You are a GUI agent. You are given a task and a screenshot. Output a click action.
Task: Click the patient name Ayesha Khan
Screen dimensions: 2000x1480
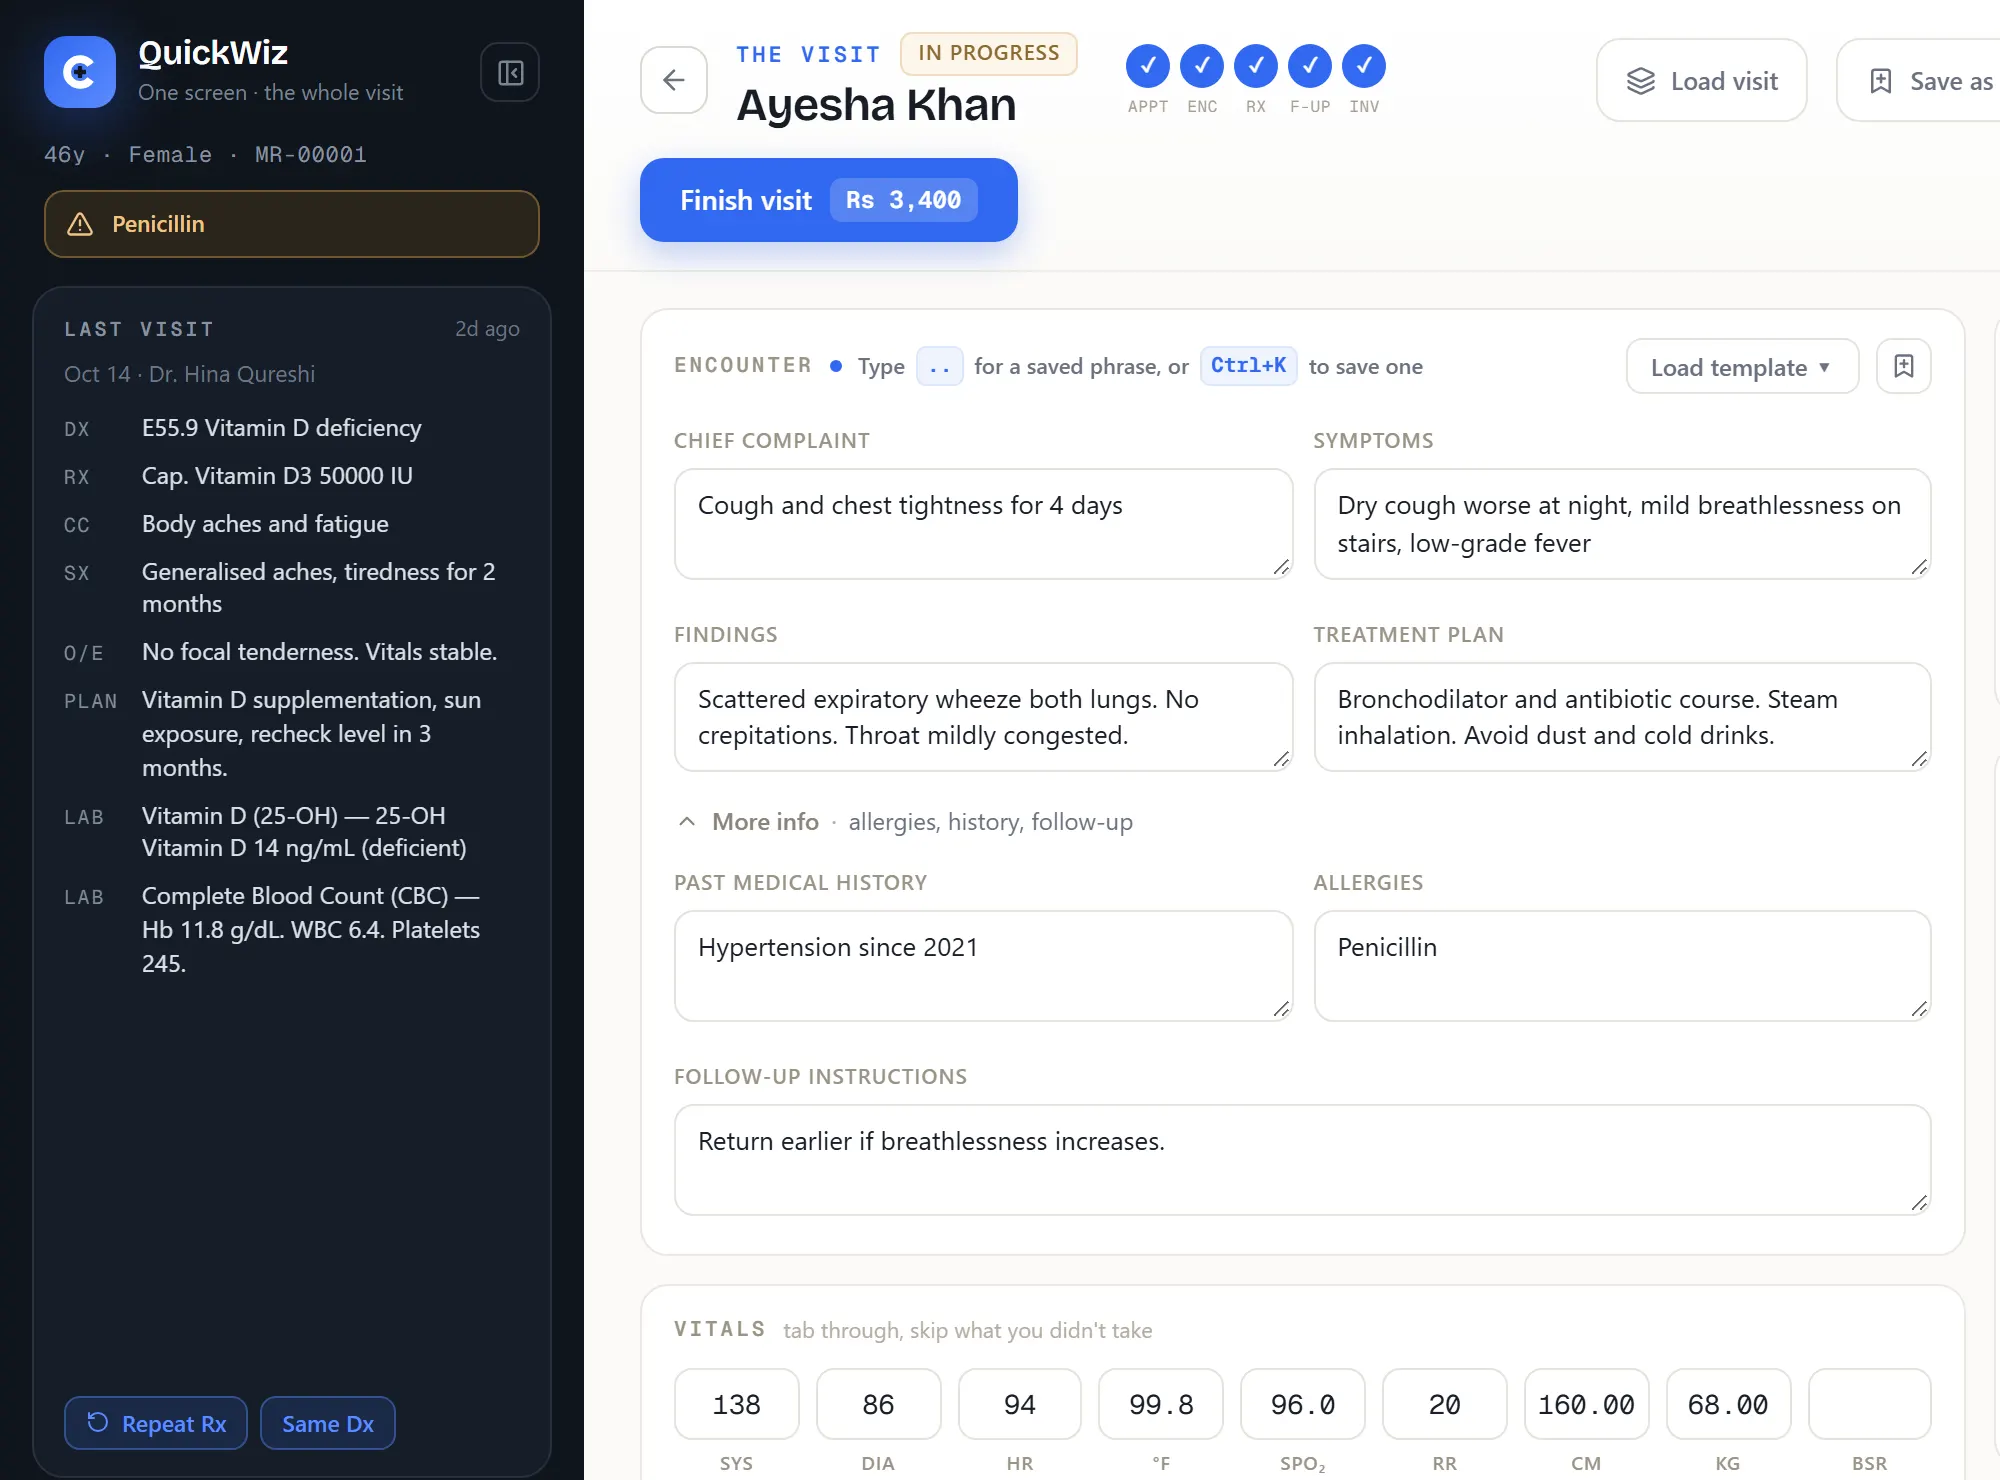[876, 105]
